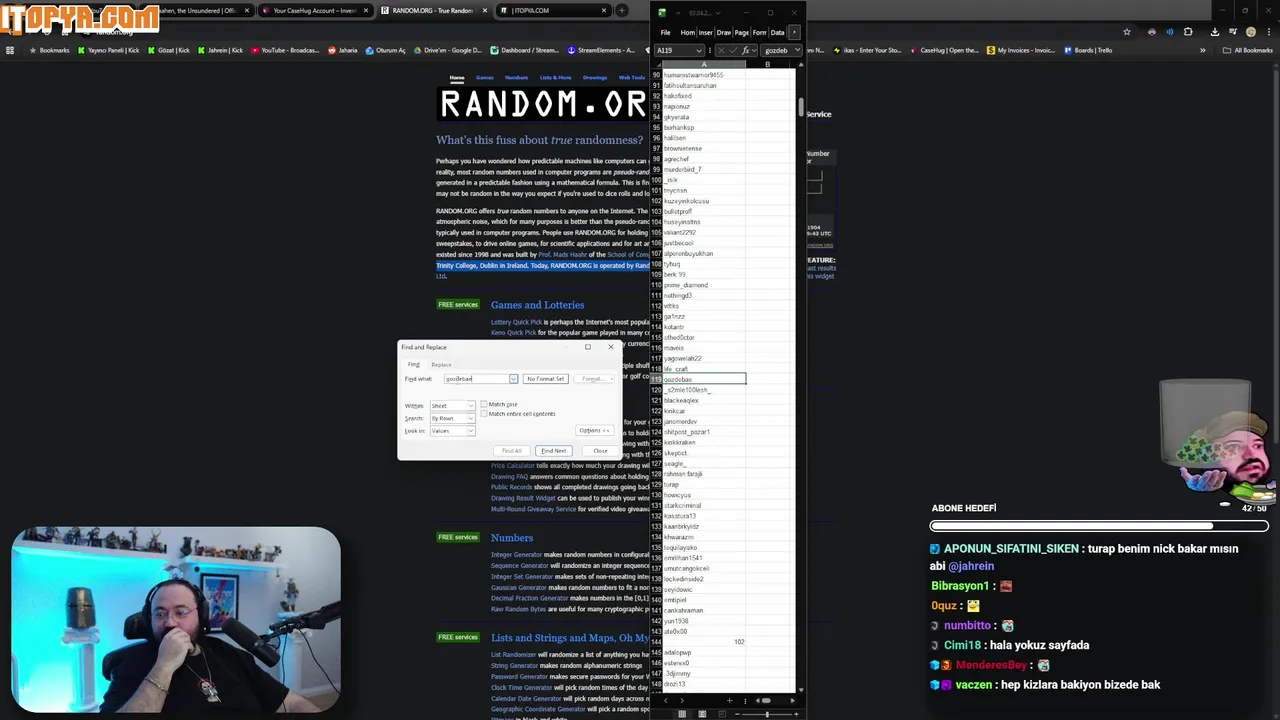
Task: Open Excel Insert ribbon tab
Action: (x=705, y=32)
